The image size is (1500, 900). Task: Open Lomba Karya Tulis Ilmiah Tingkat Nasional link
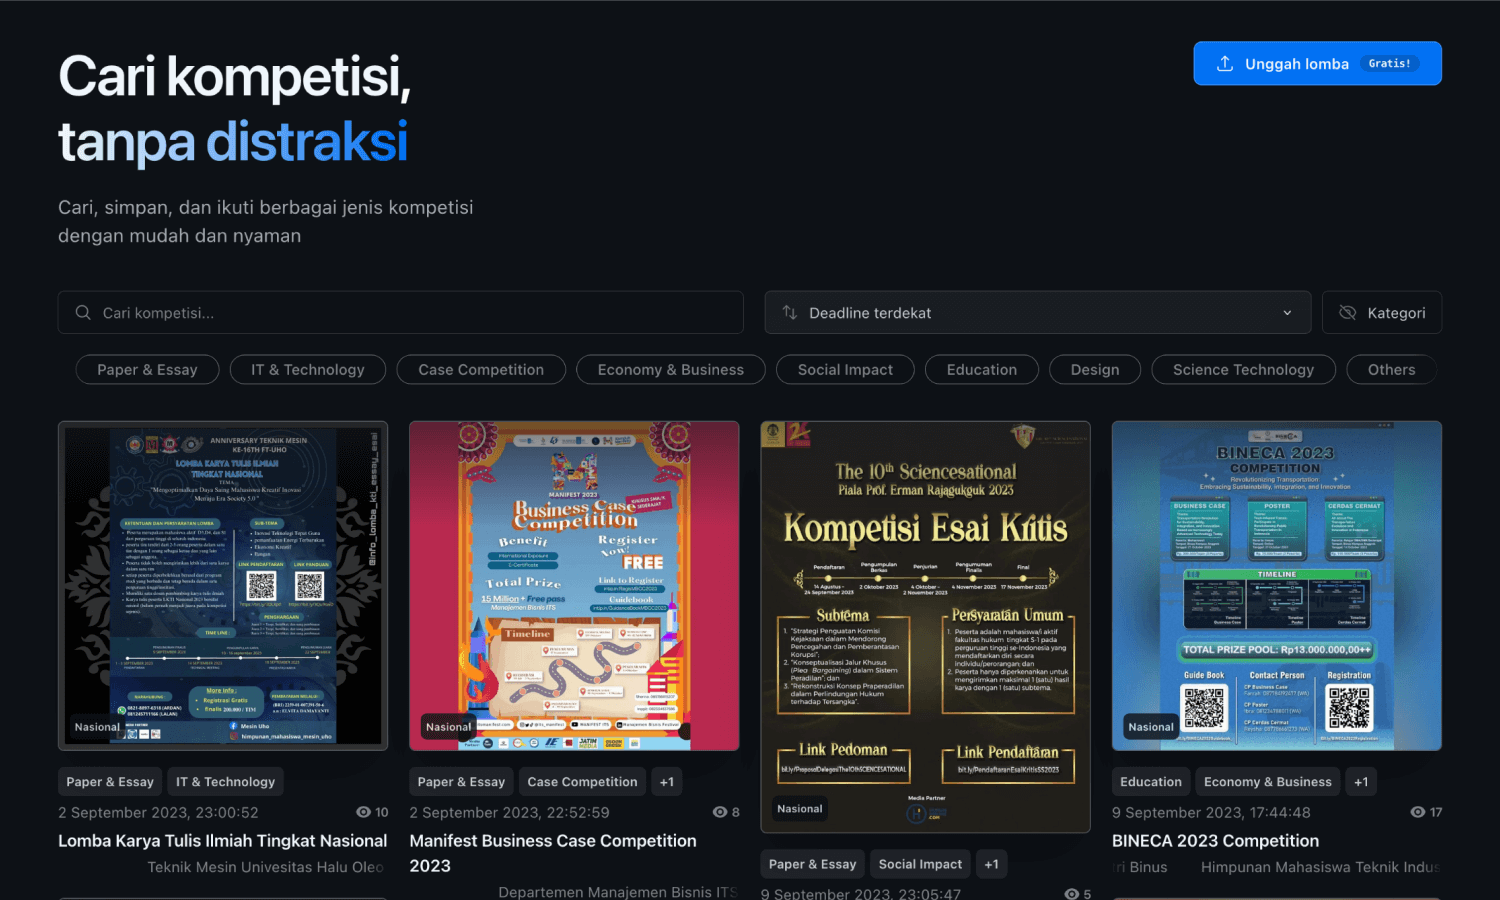point(222,841)
